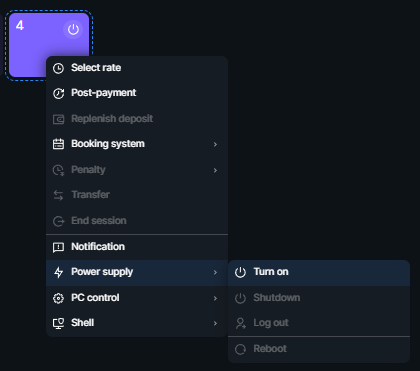420x371 pixels.
Task: Click the lightning bolt Power supply icon
Action: (58, 272)
